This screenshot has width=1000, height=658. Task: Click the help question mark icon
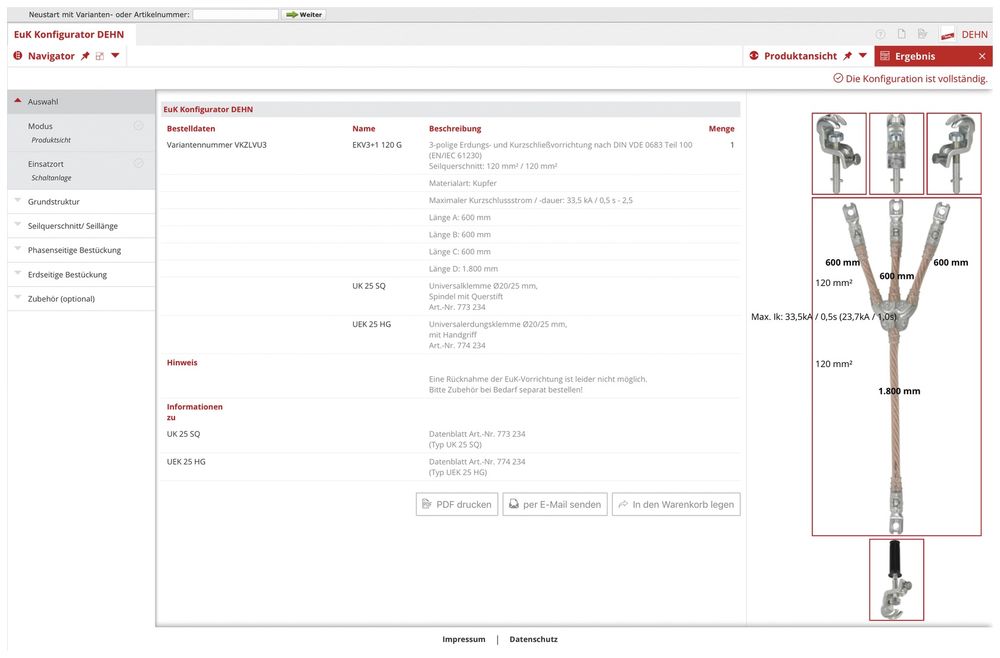pos(881,34)
